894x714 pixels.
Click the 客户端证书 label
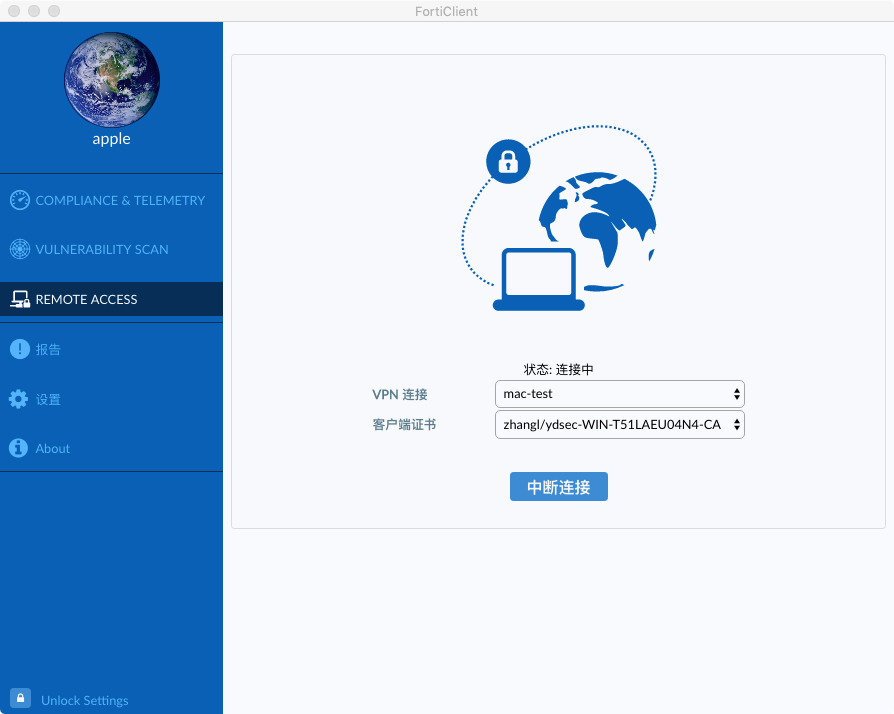pos(404,424)
